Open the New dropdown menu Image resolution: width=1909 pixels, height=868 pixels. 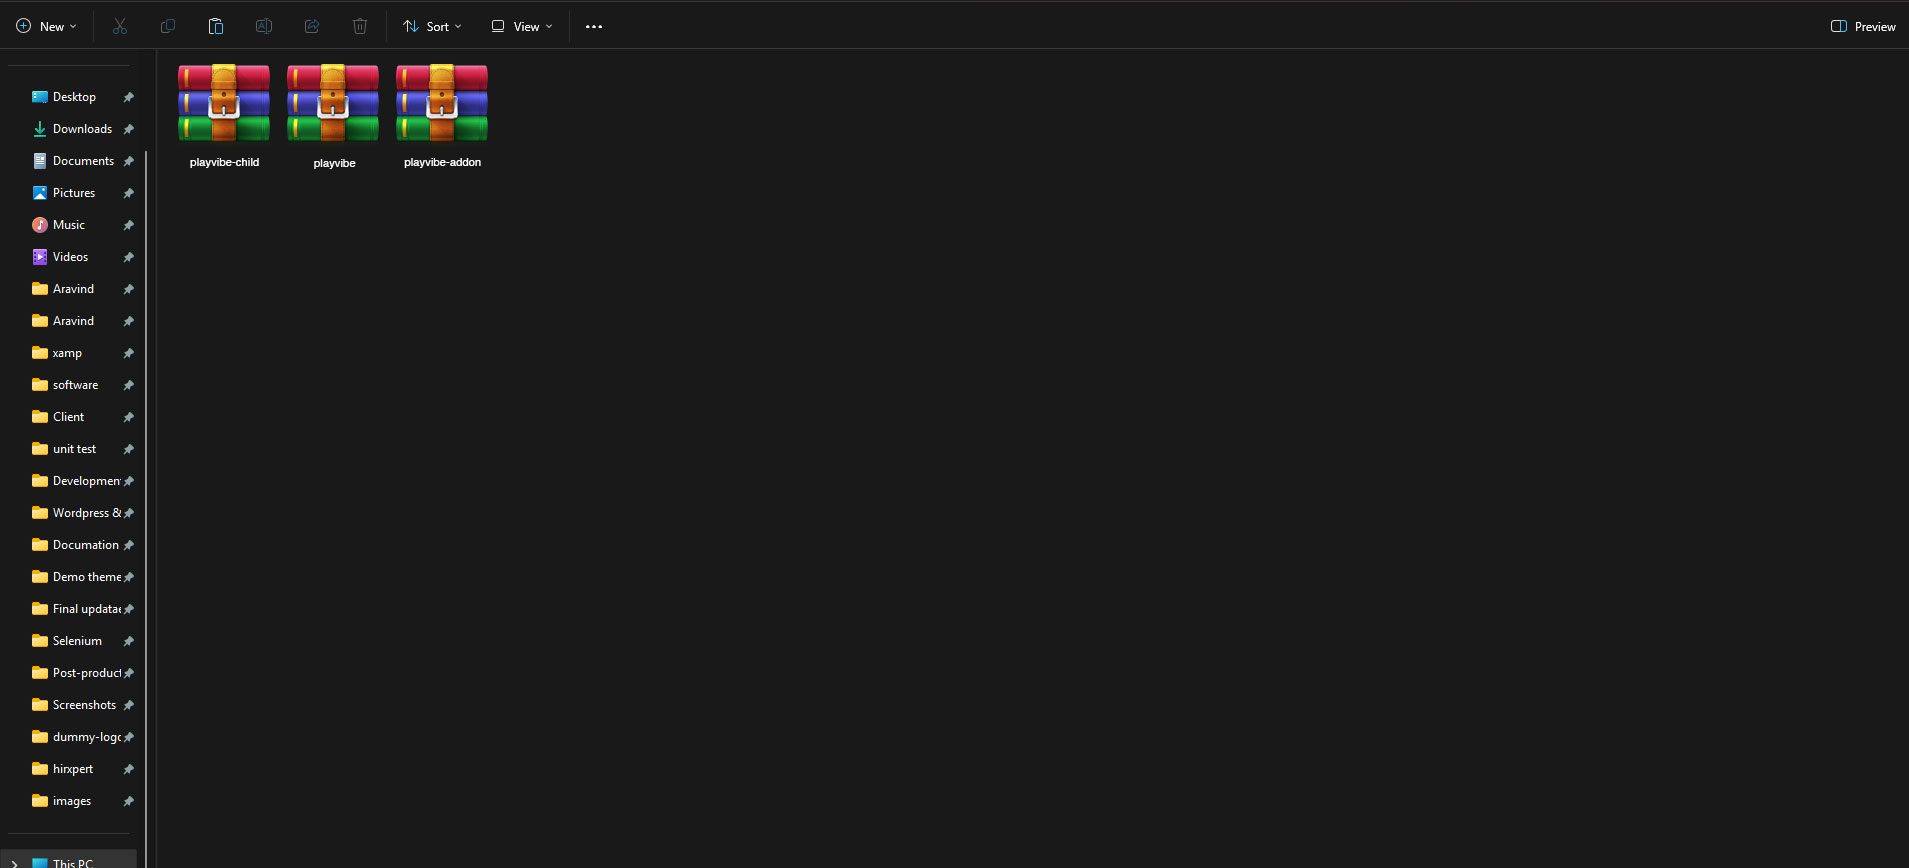46,27
